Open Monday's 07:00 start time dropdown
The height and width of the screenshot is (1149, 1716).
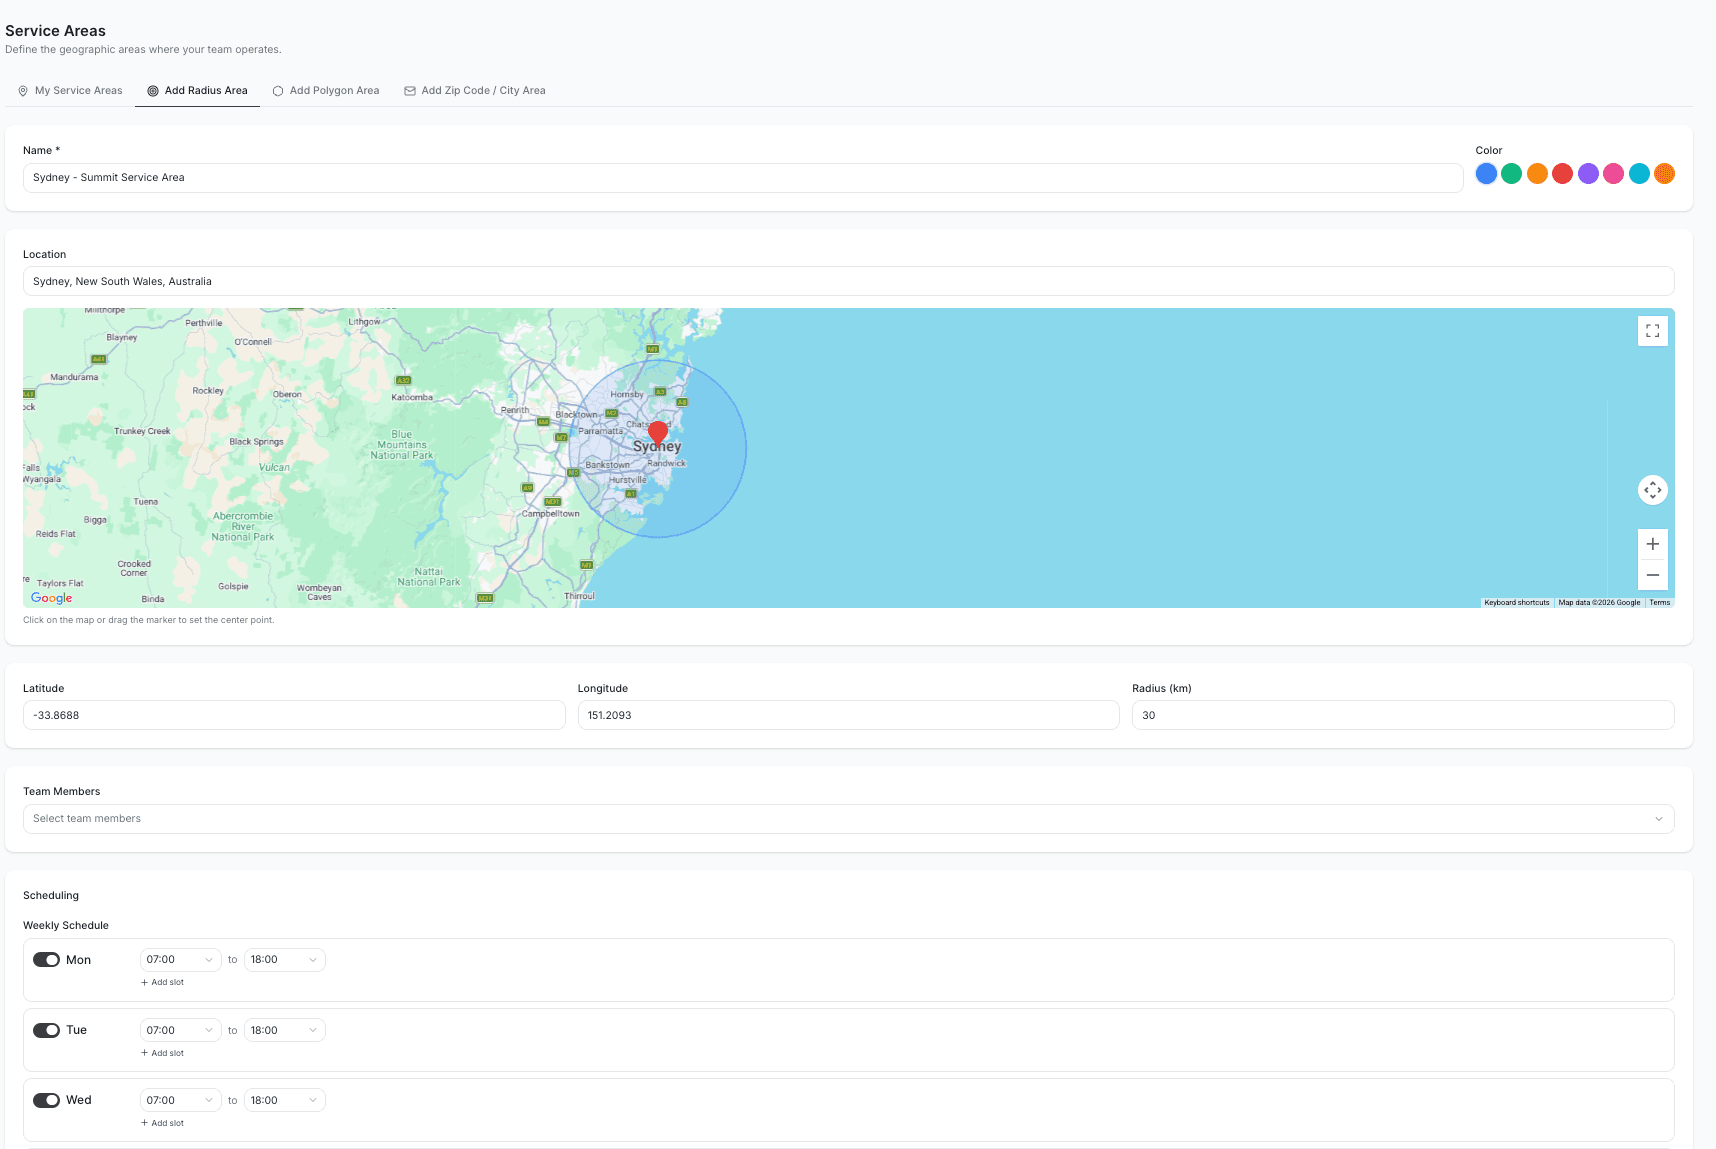click(180, 959)
